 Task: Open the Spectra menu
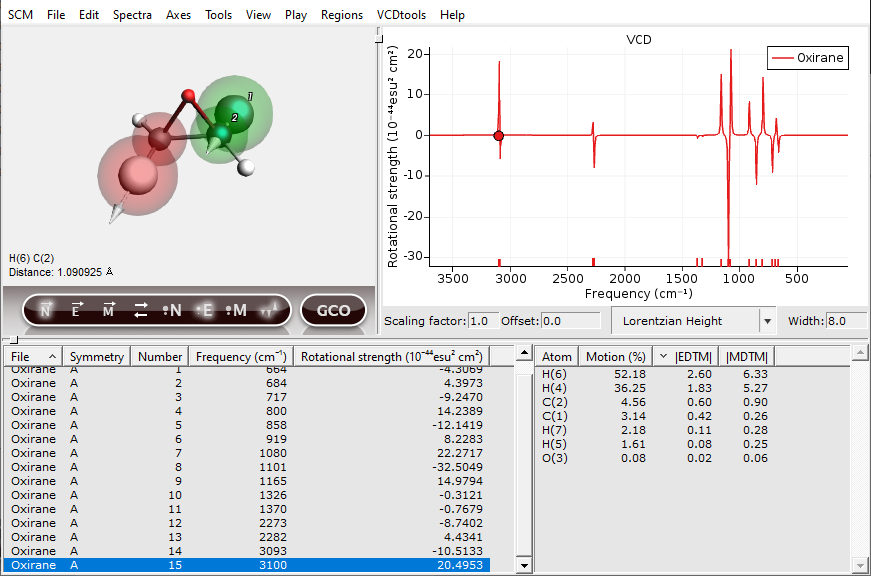pos(132,15)
